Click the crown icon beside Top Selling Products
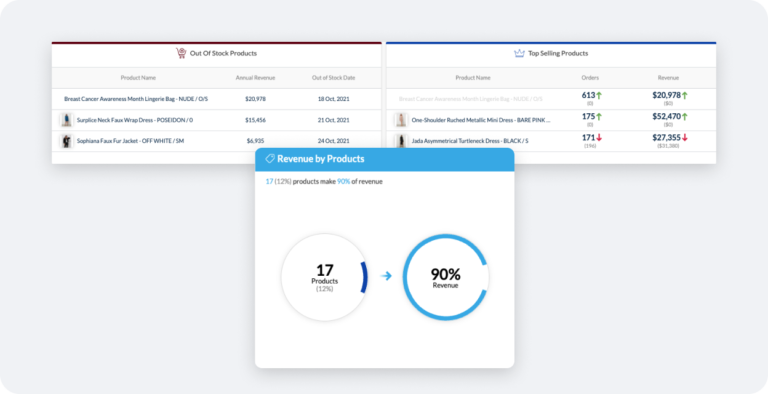The height and width of the screenshot is (394, 768). tap(519, 53)
